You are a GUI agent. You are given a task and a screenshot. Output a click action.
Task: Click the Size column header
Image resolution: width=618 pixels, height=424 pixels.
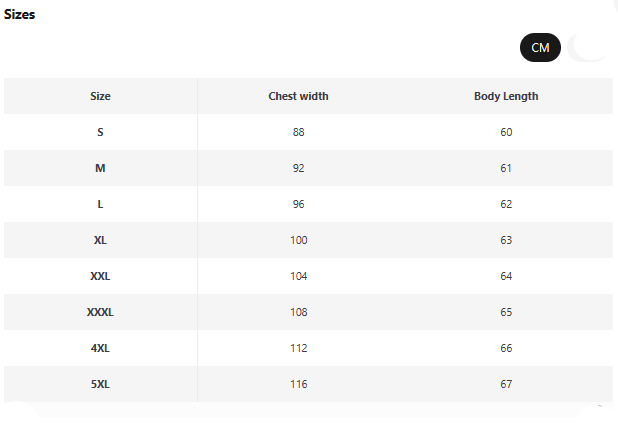(x=100, y=96)
